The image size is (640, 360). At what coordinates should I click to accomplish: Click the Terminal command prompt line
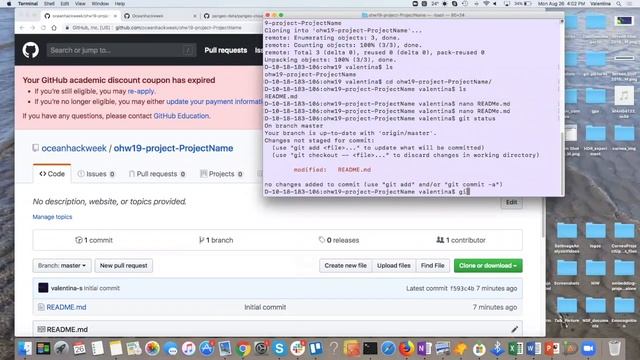367,192
